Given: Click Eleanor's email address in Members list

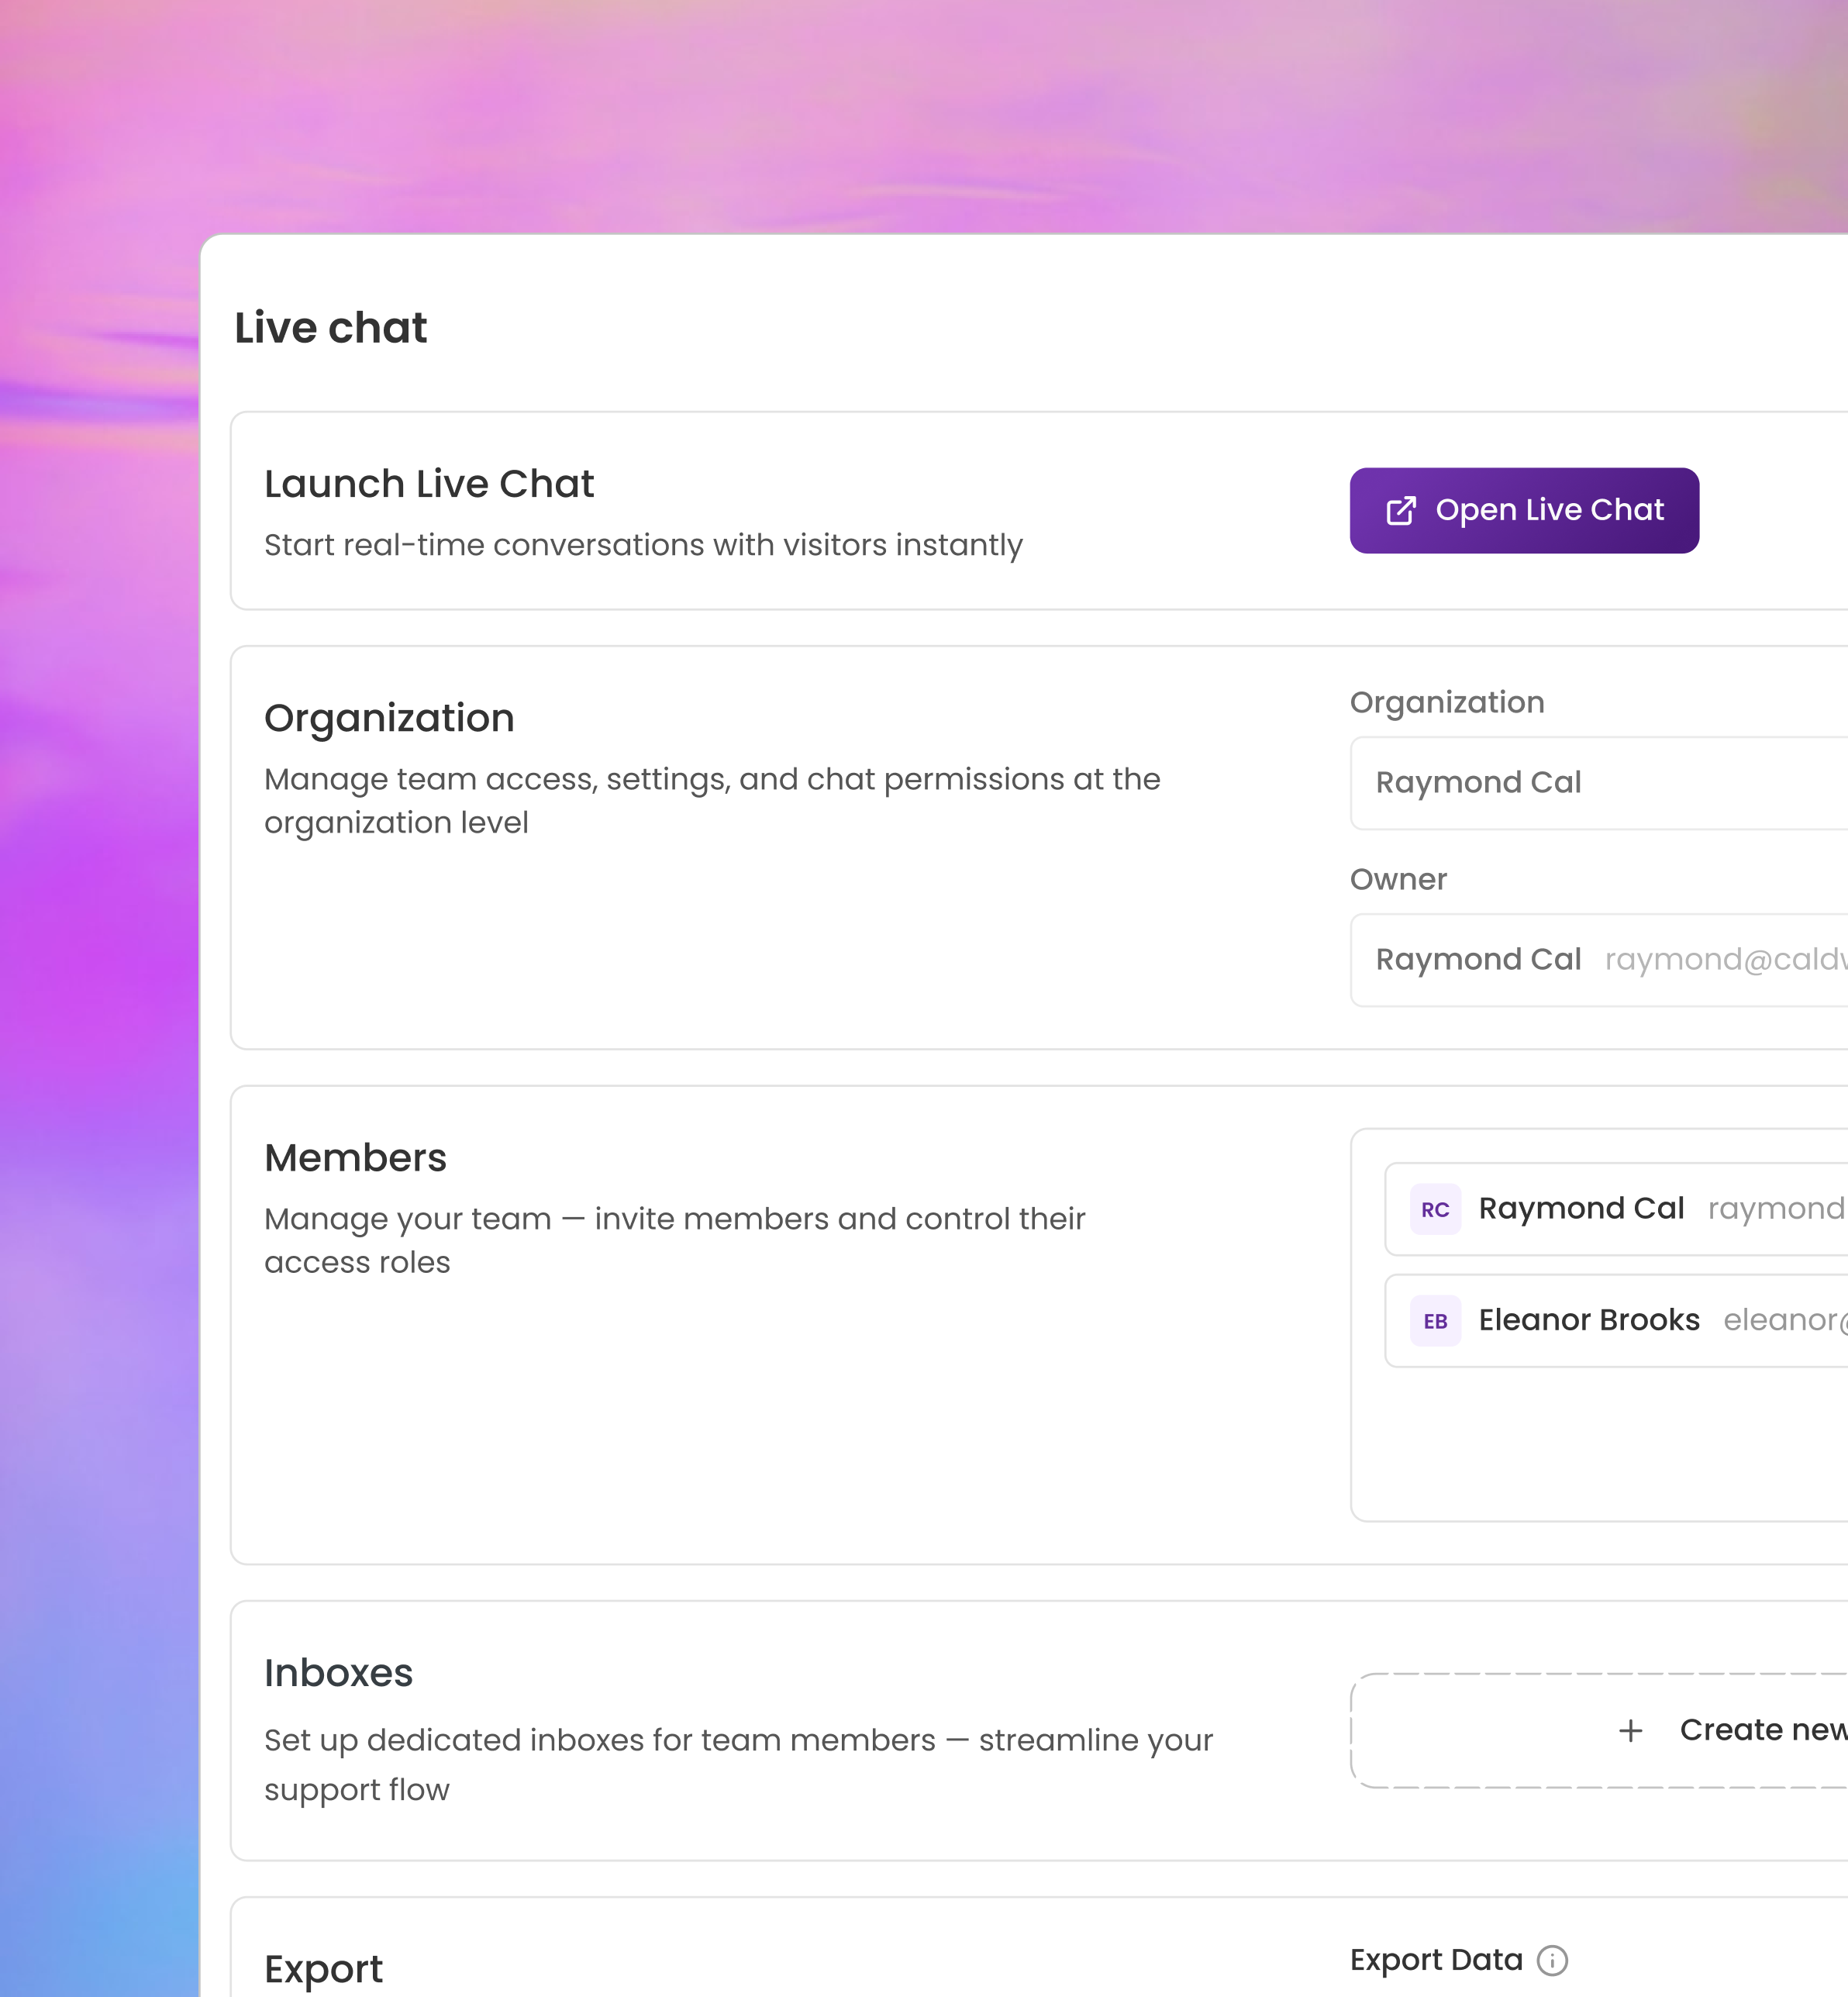Looking at the screenshot, I should point(1784,1320).
